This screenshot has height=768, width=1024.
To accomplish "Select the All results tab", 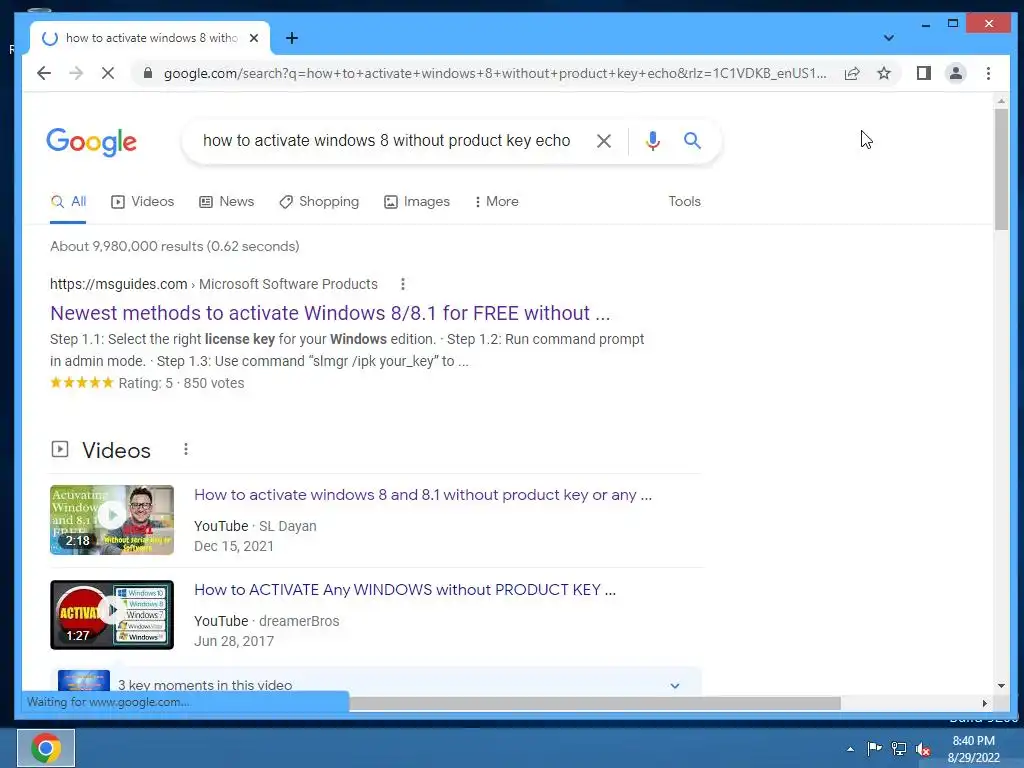I will coord(69,201).
